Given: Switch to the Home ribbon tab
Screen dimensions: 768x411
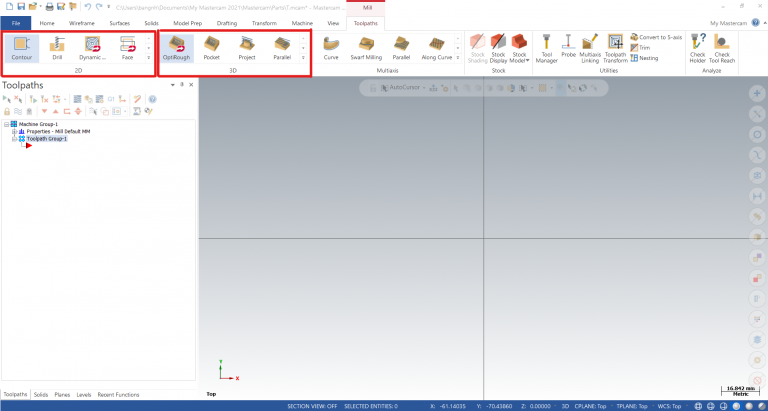Looking at the screenshot, I should pyautogui.click(x=47, y=23).
